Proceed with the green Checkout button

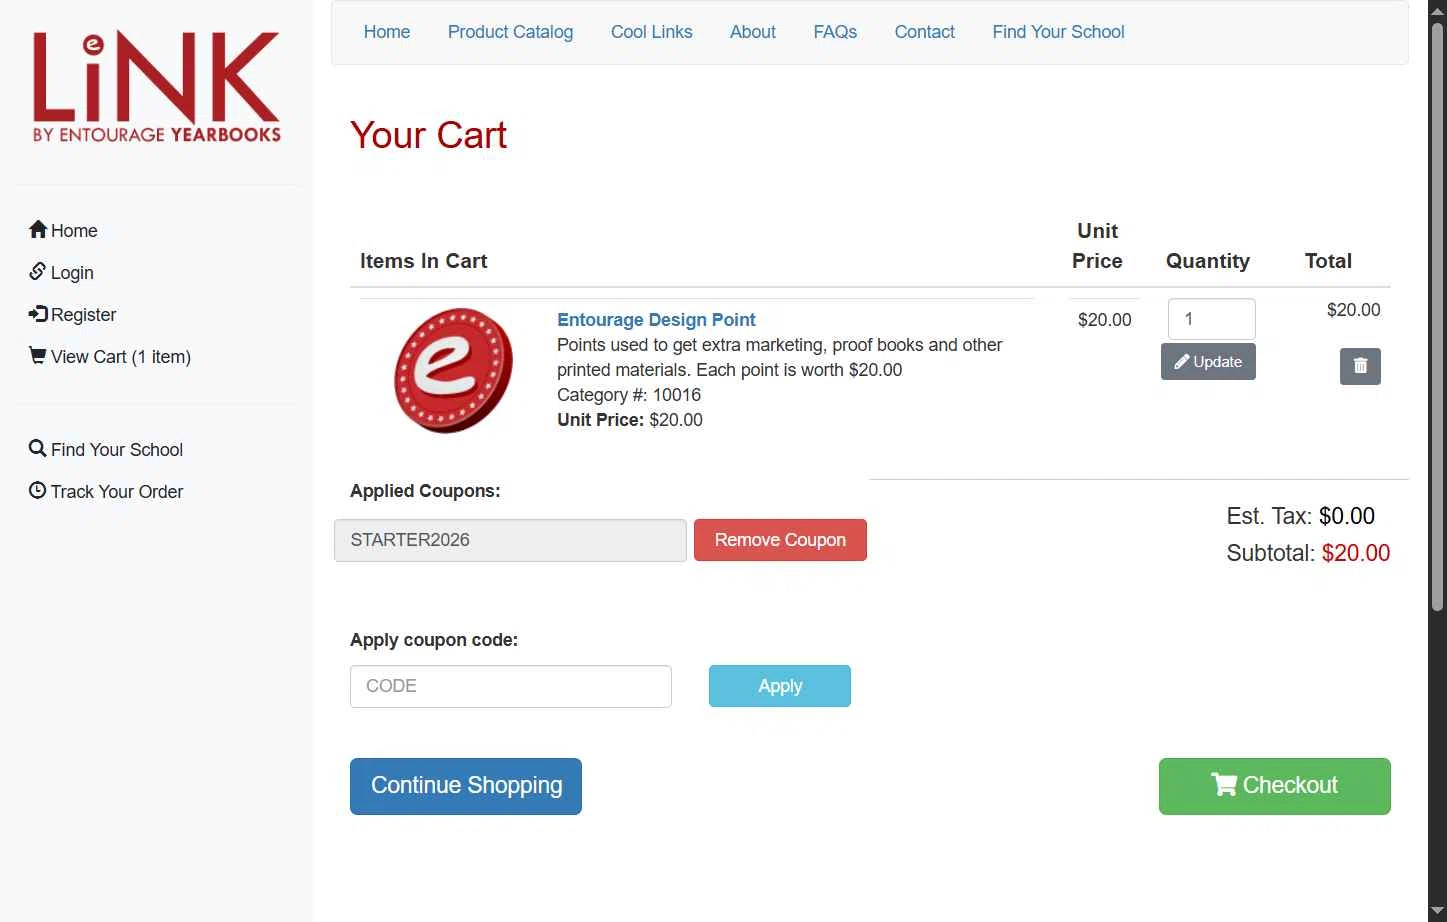tap(1275, 786)
